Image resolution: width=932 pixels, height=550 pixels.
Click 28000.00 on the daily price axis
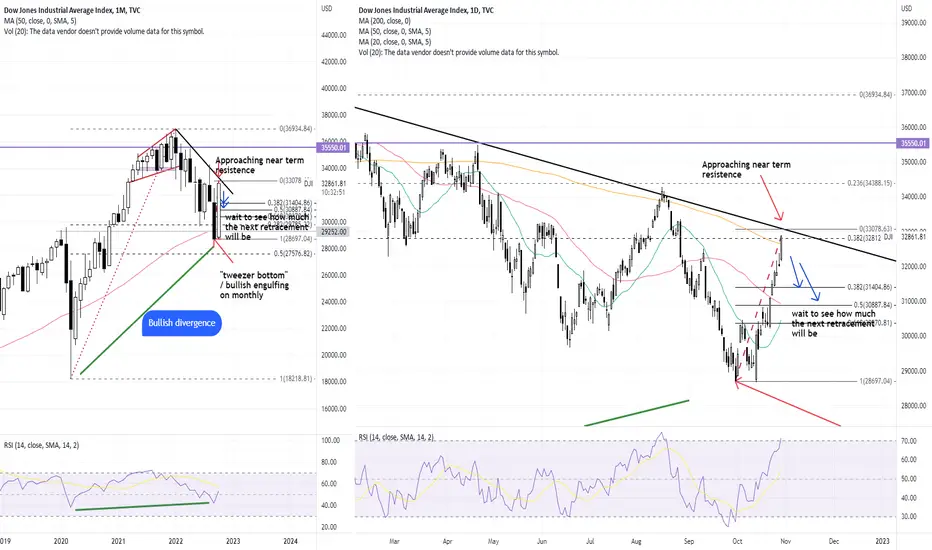[x=914, y=406]
